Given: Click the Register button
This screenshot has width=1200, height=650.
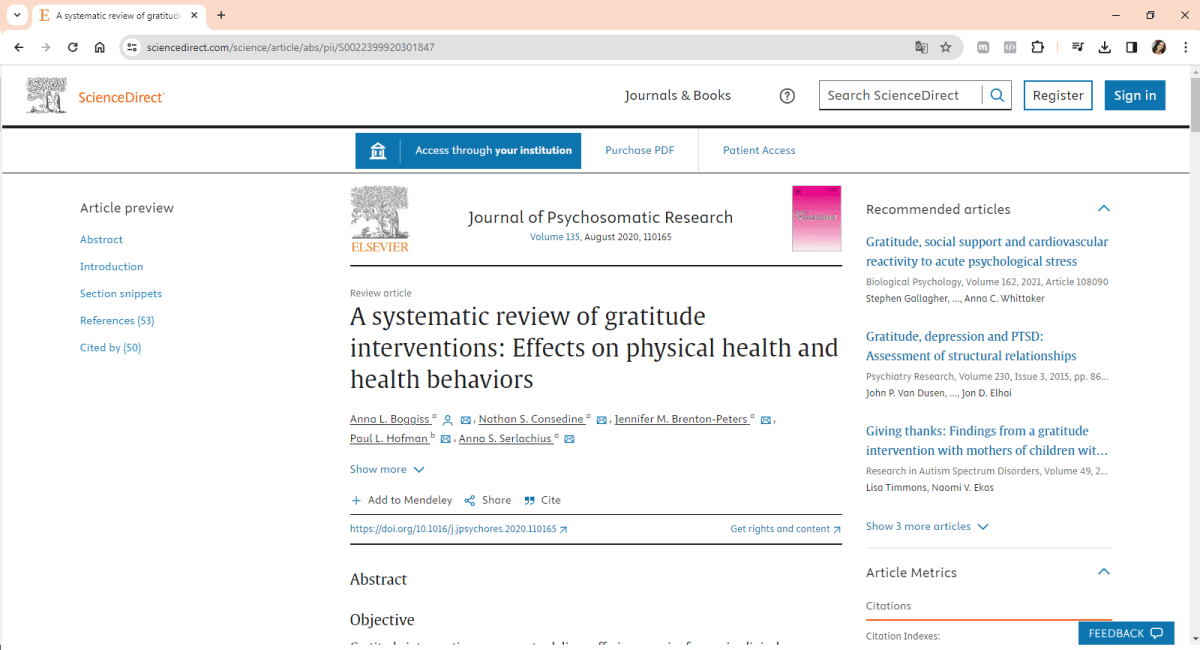Looking at the screenshot, I should pos(1058,95).
